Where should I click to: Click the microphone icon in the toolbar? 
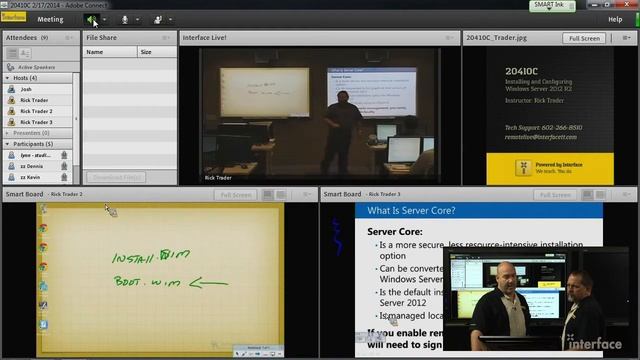(125, 19)
